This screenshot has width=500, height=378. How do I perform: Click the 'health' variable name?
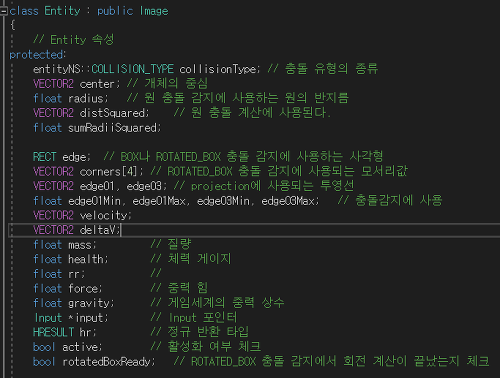(86, 259)
